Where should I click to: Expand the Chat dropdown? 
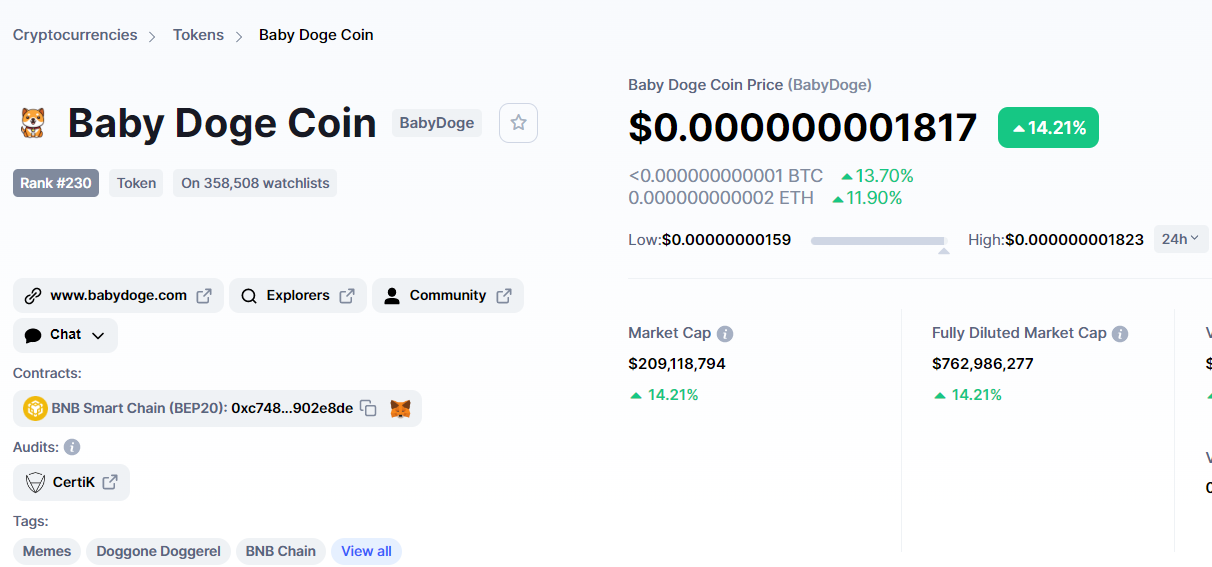(65, 335)
